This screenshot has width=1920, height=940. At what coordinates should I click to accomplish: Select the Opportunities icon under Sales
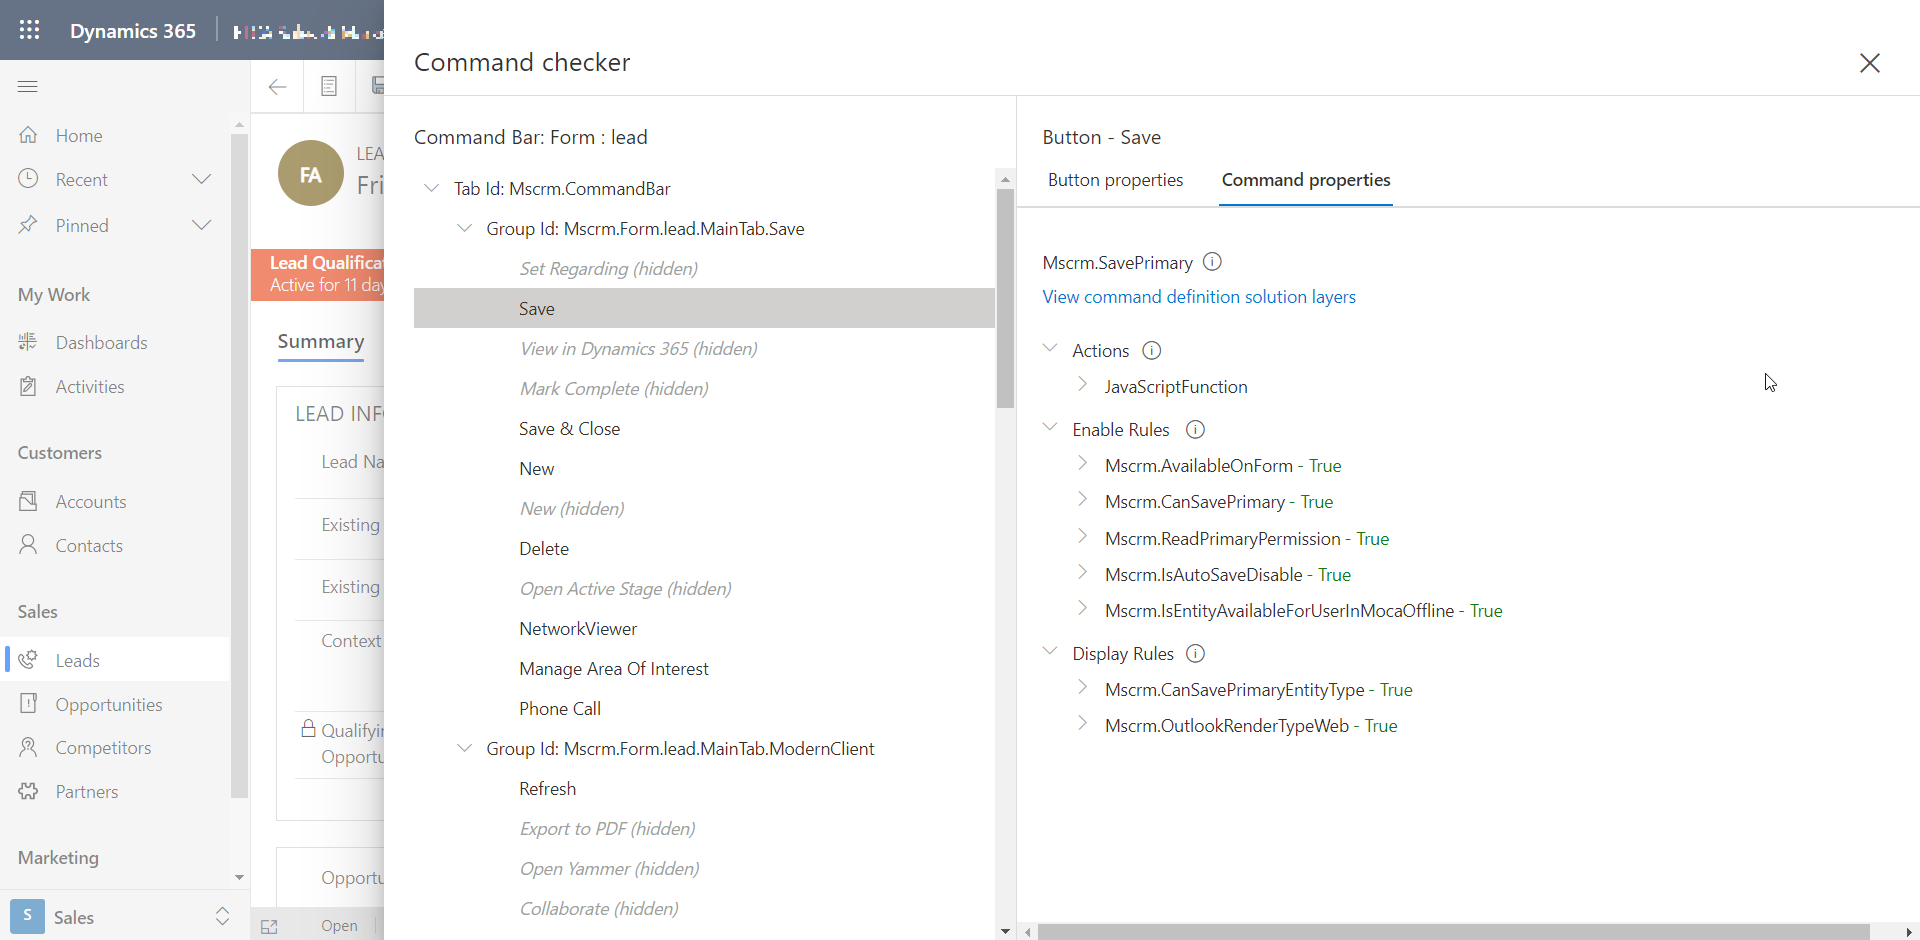29,703
